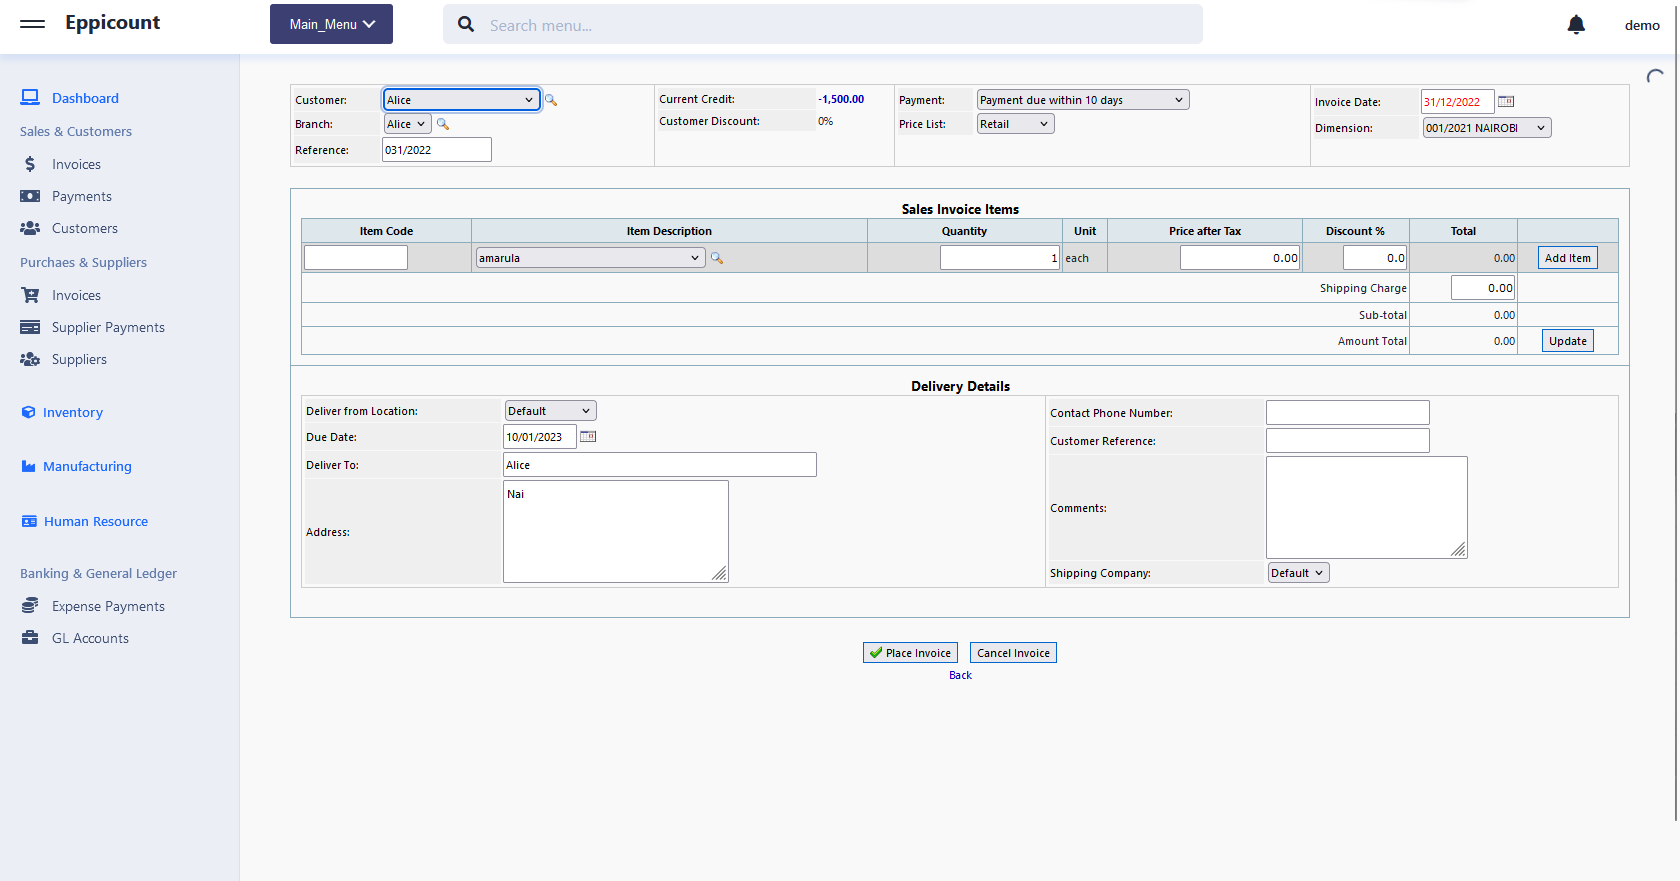
Task: Click the people icon beside Customers
Action: point(30,228)
